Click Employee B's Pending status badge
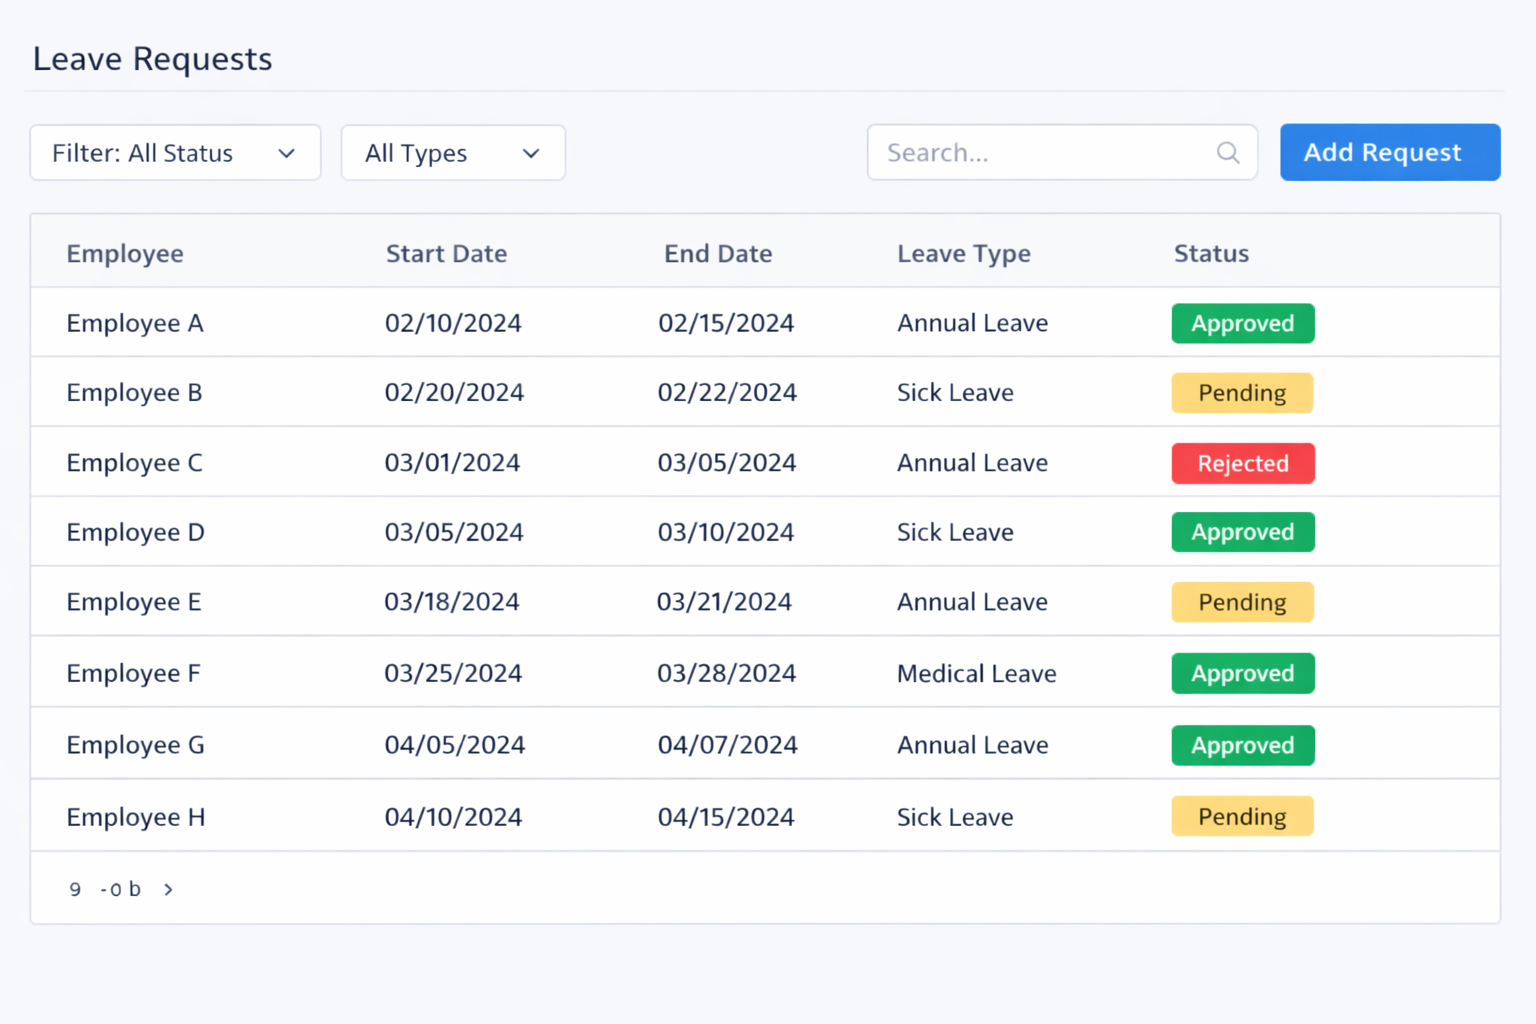1536x1024 pixels. pyautogui.click(x=1242, y=393)
